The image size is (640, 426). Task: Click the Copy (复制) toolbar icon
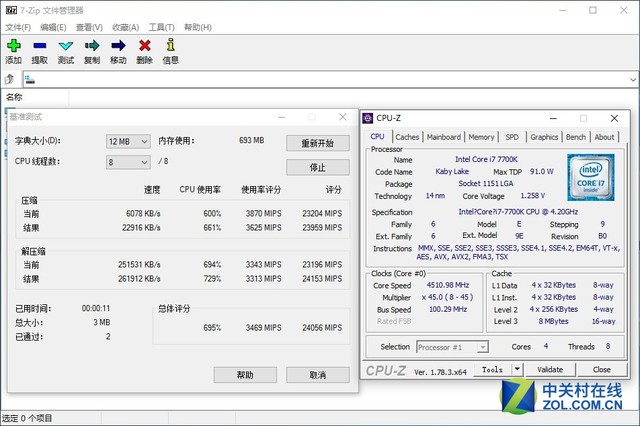pos(92,46)
